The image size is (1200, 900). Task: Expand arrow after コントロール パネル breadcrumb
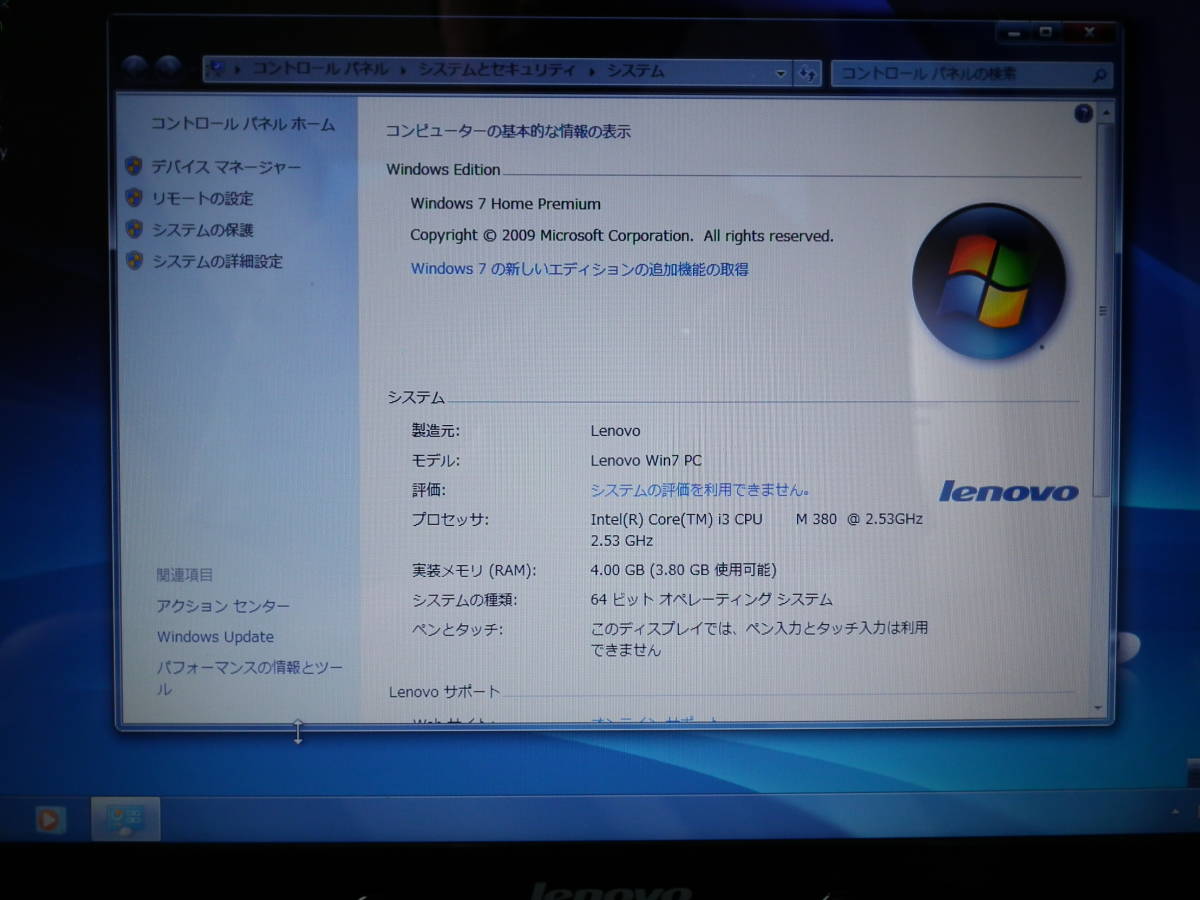point(404,71)
